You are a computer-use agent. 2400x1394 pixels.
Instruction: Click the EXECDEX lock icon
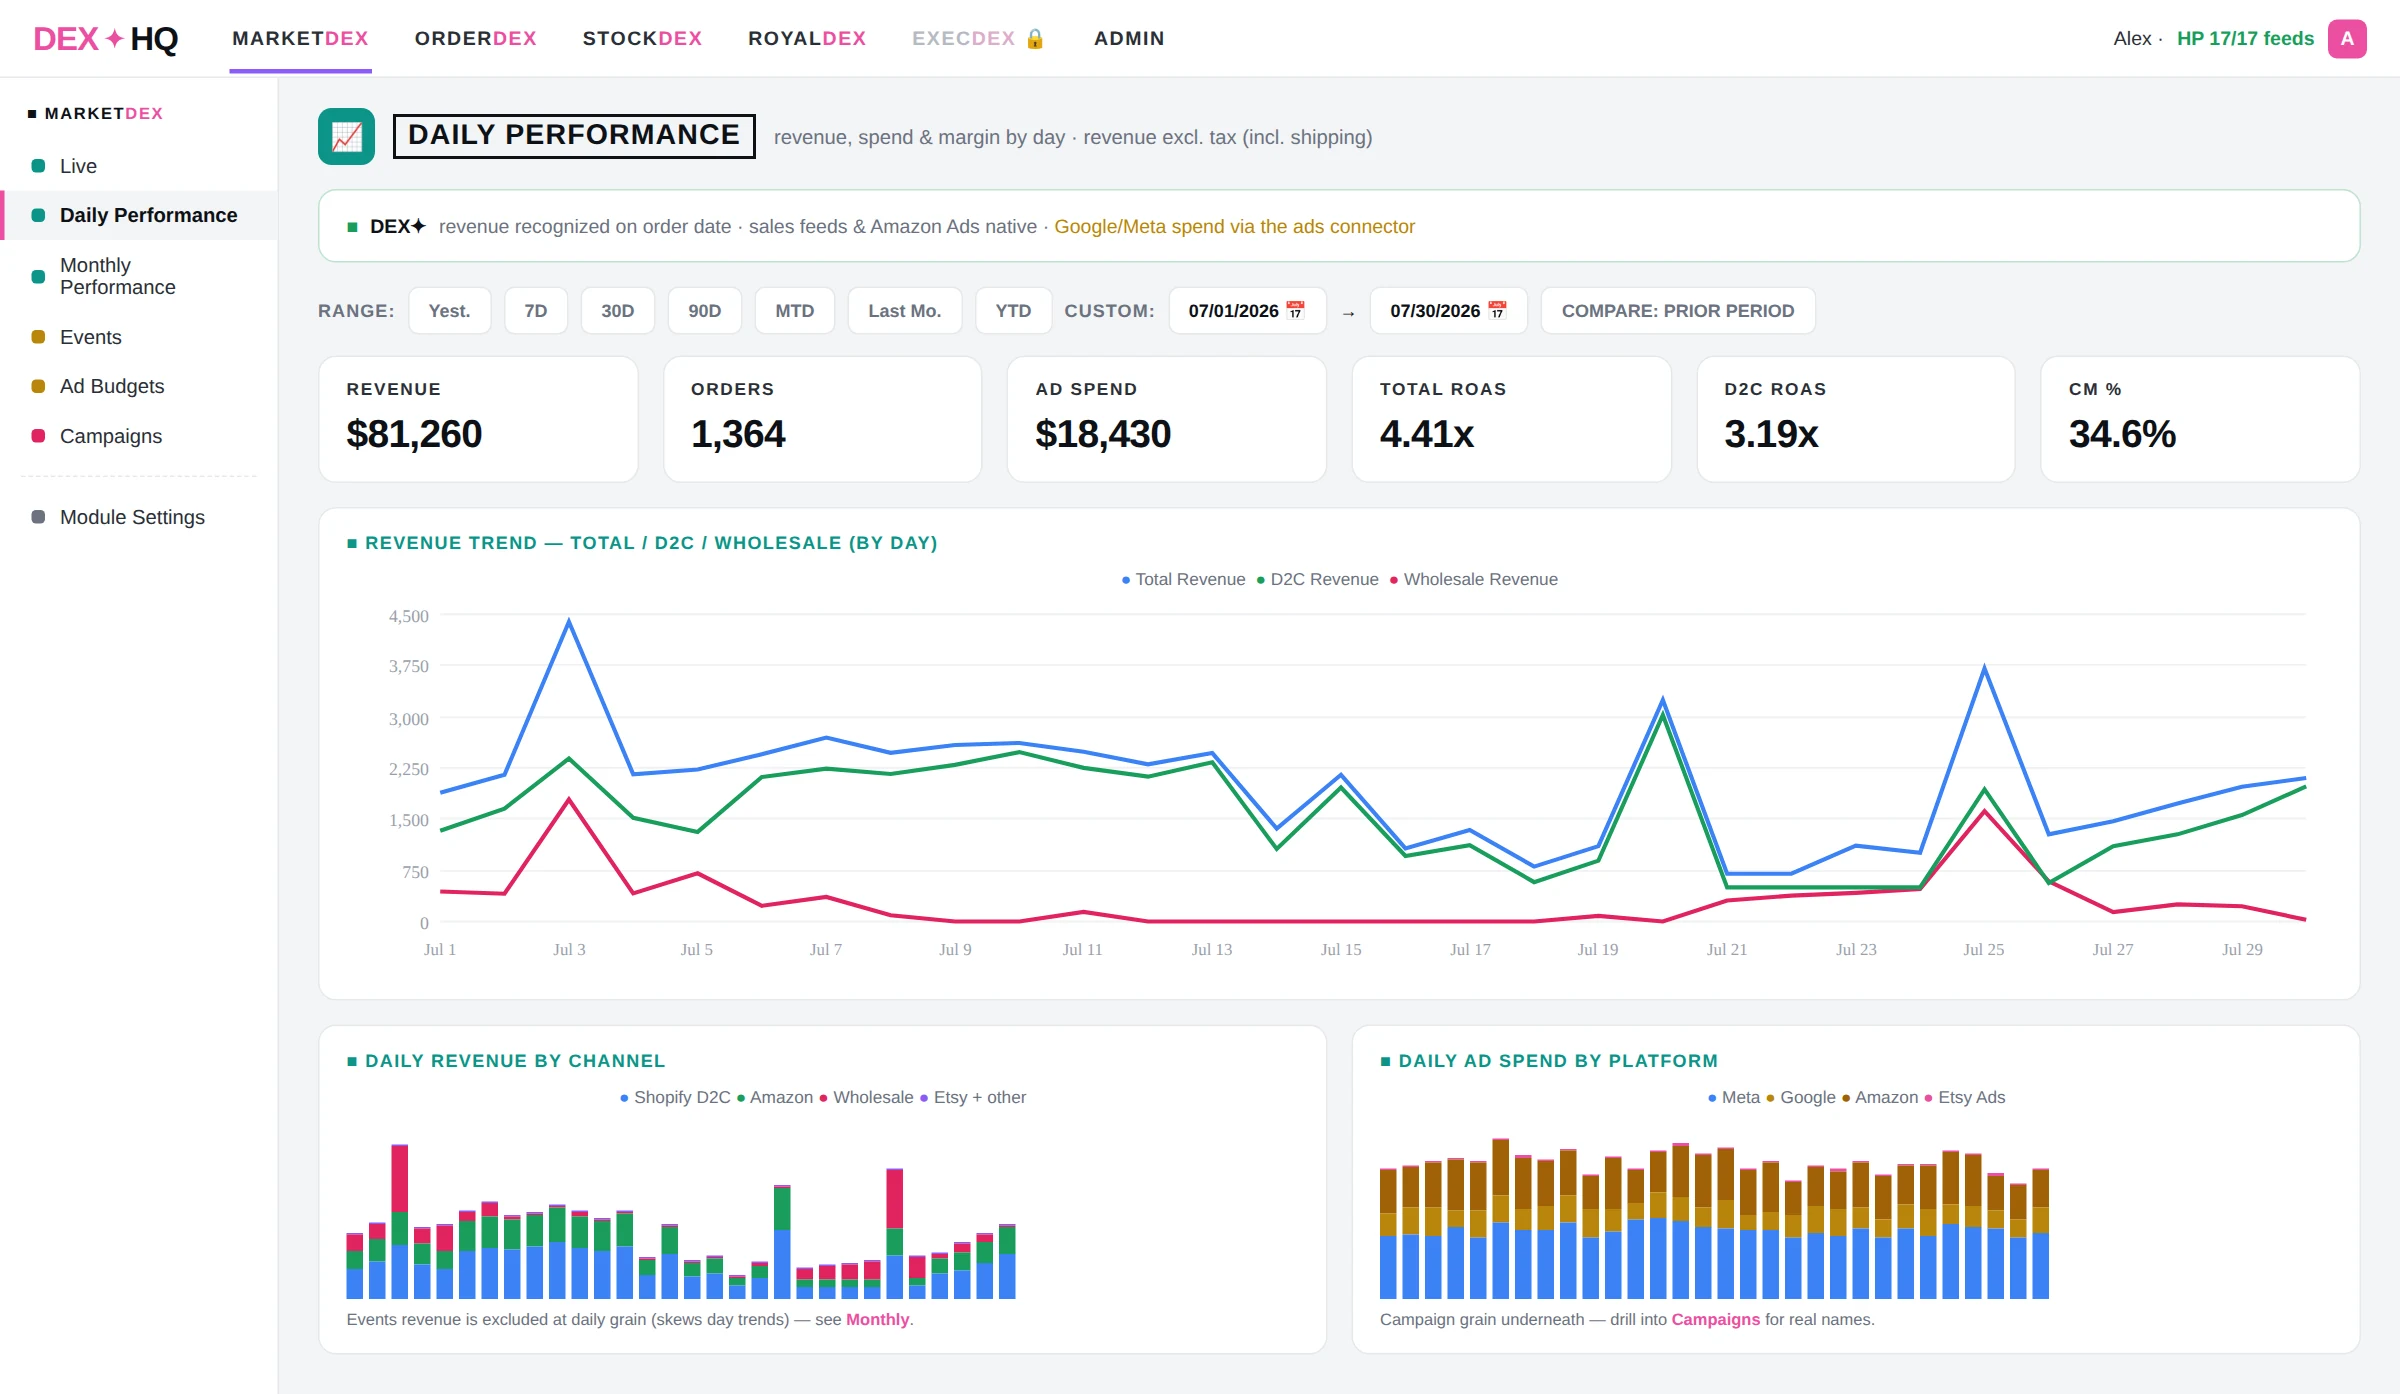click(1035, 38)
